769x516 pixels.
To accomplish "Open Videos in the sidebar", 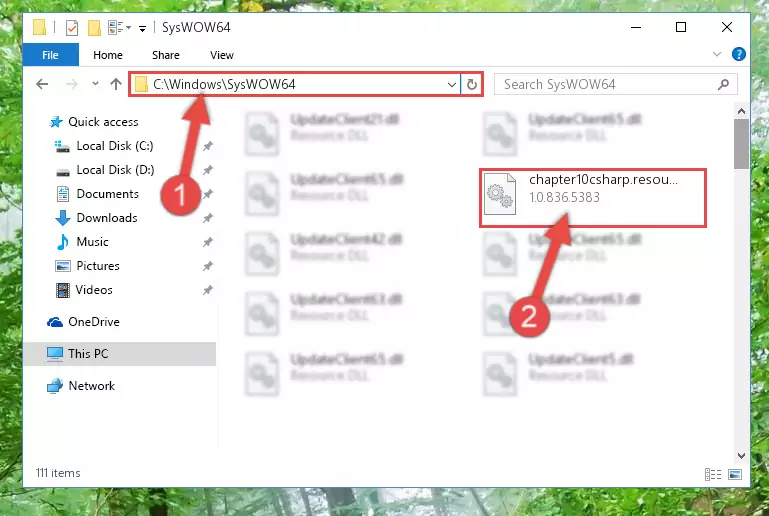I will [x=84, y=290].
